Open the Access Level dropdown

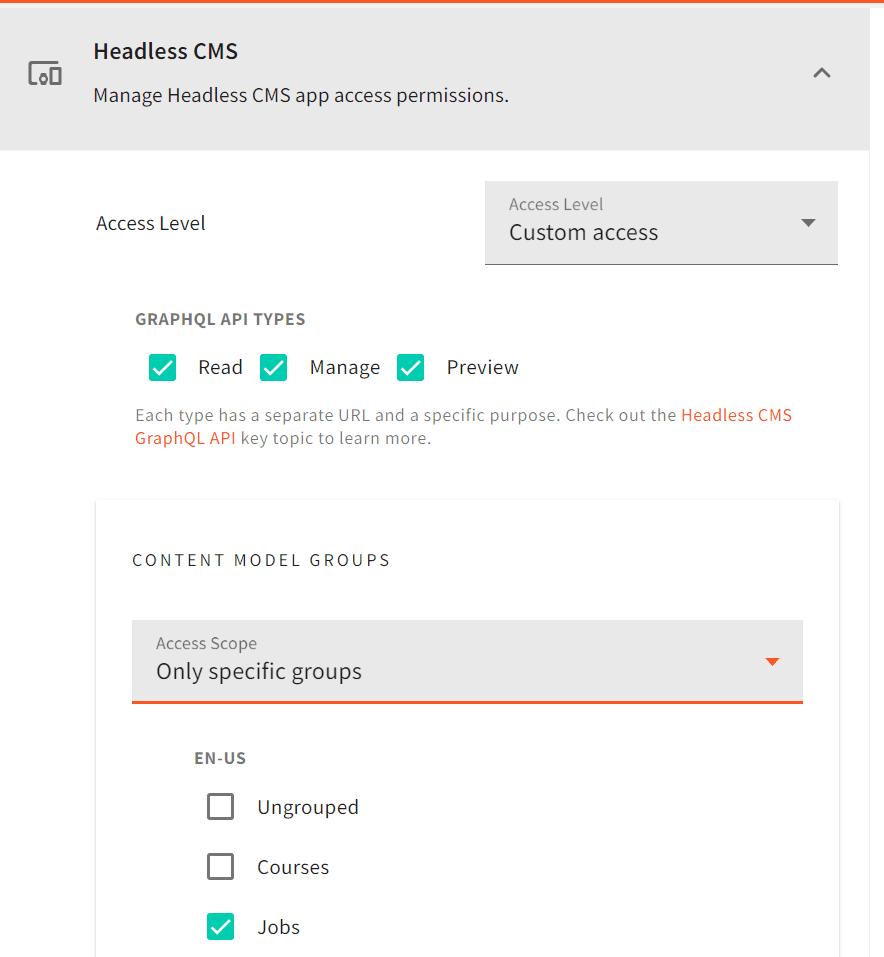coord(661,223)
